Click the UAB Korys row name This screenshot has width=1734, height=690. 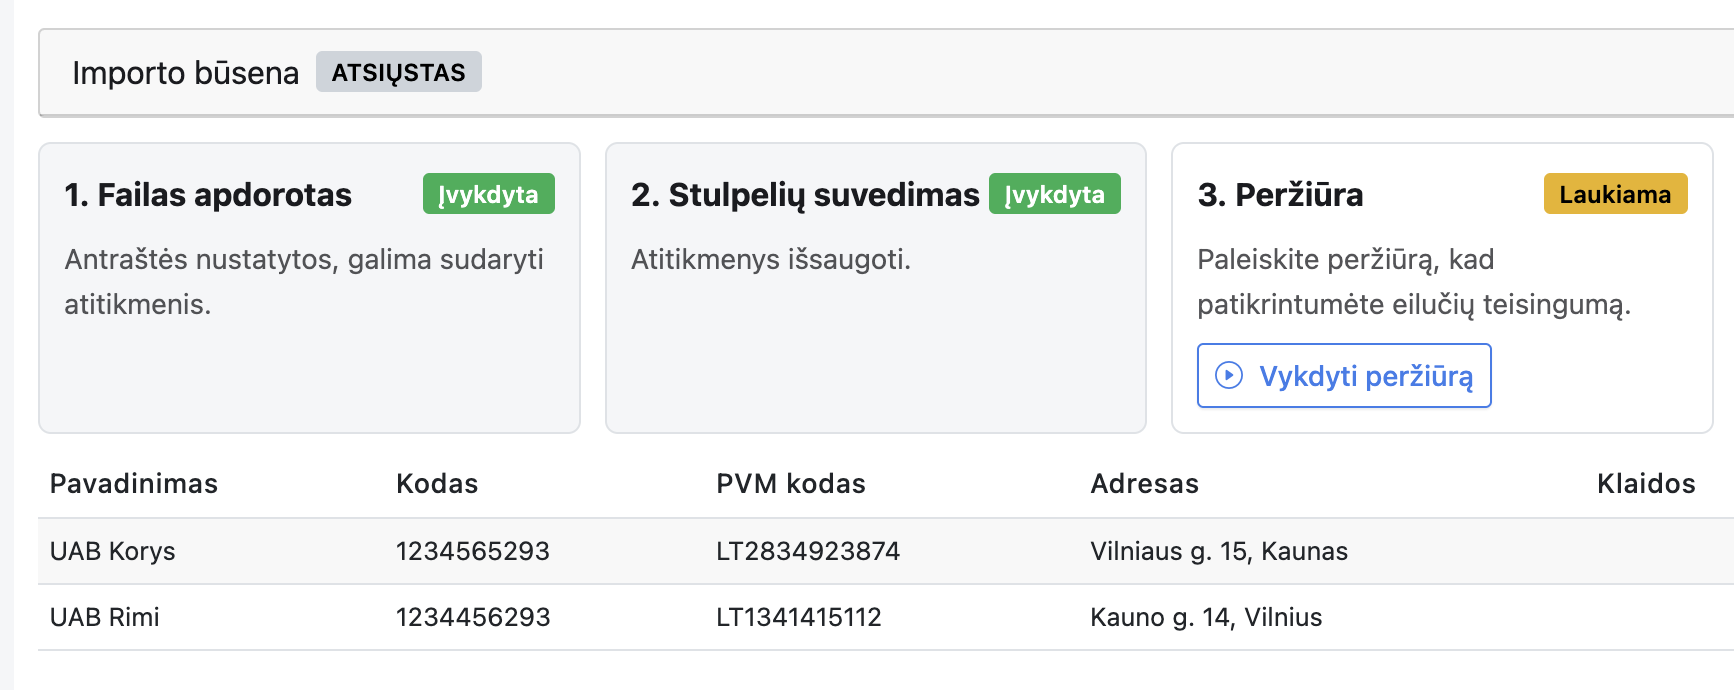coord(113,551)
